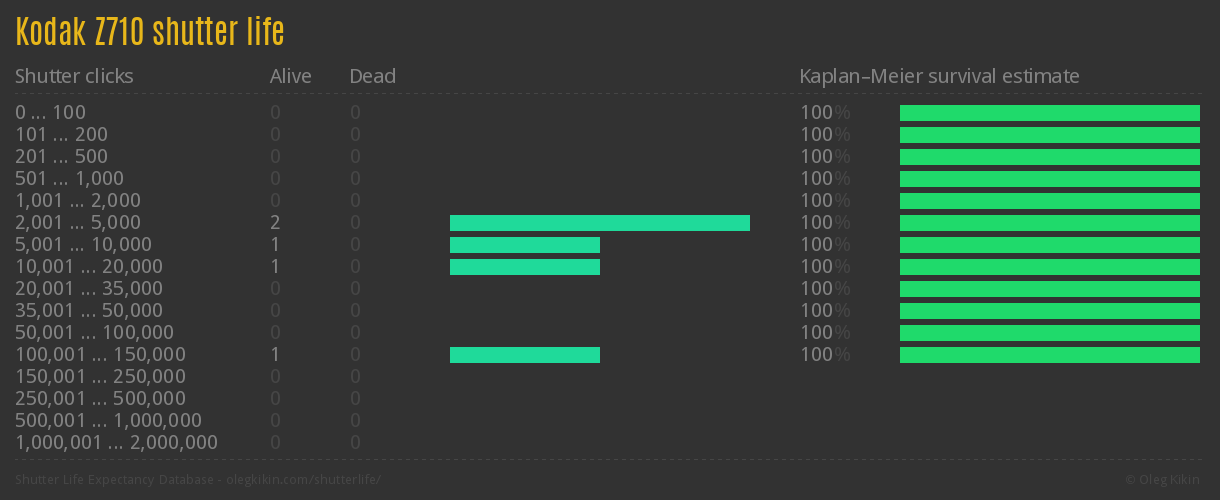Click the survival bar for 100,001 … 150,000 row
The height and width of the screenshot is (500, 1220).
[1049, 355]
